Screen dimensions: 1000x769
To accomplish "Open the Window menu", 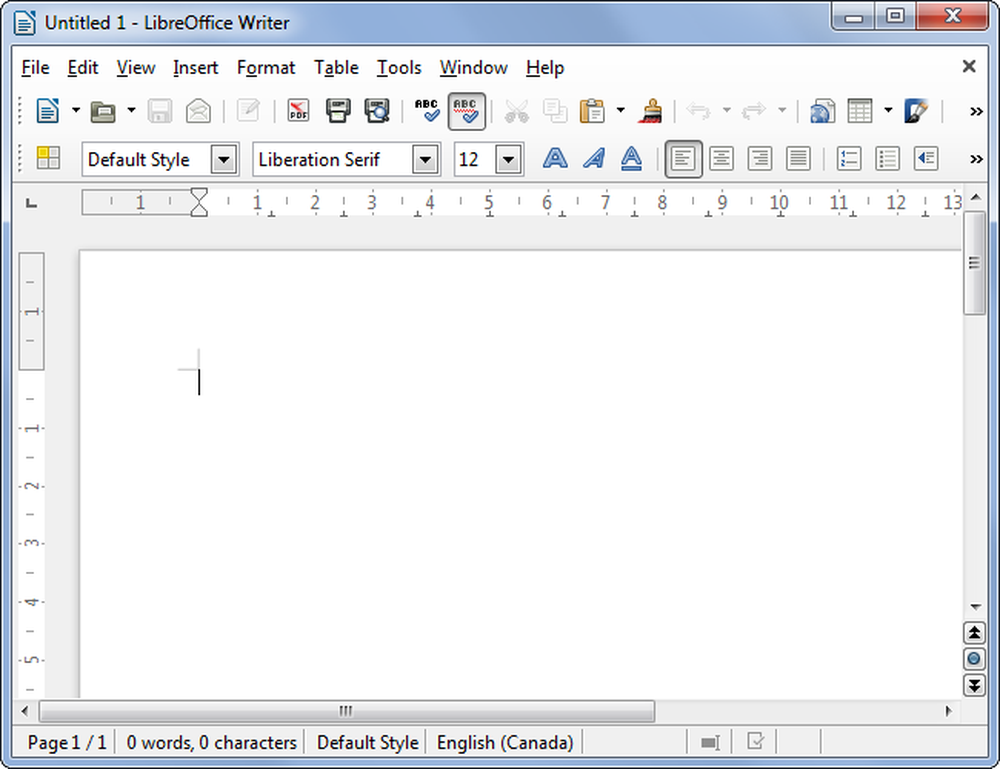I will 473,68.
